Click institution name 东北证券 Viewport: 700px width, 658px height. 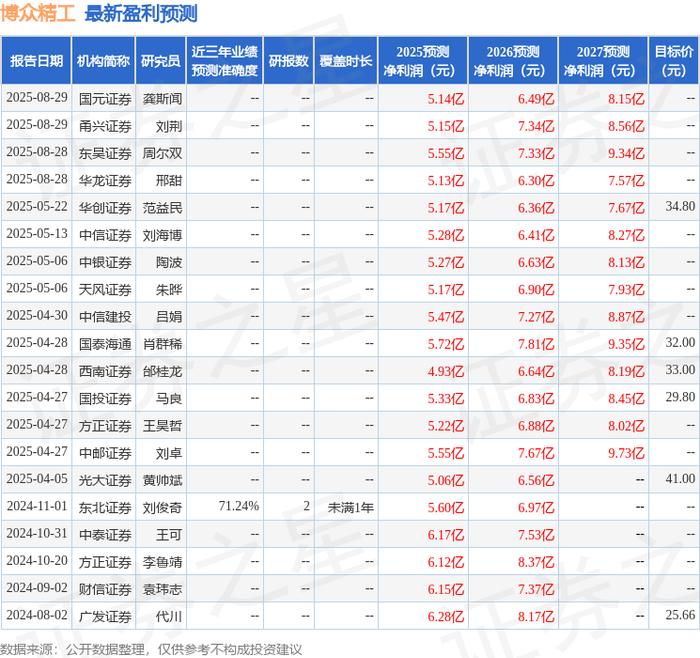(x=105, y=507)
